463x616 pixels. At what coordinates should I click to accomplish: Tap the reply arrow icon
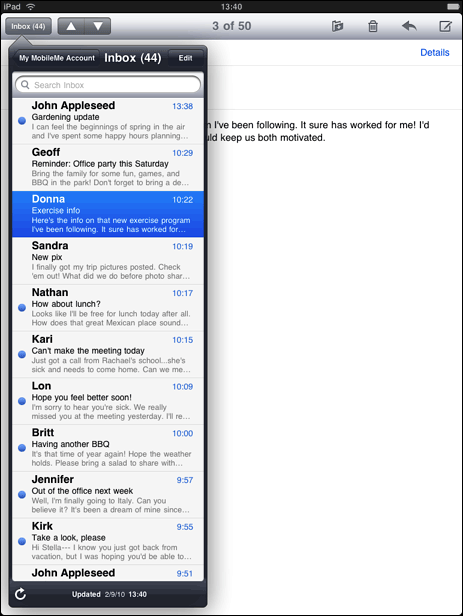tap(409, 26)
